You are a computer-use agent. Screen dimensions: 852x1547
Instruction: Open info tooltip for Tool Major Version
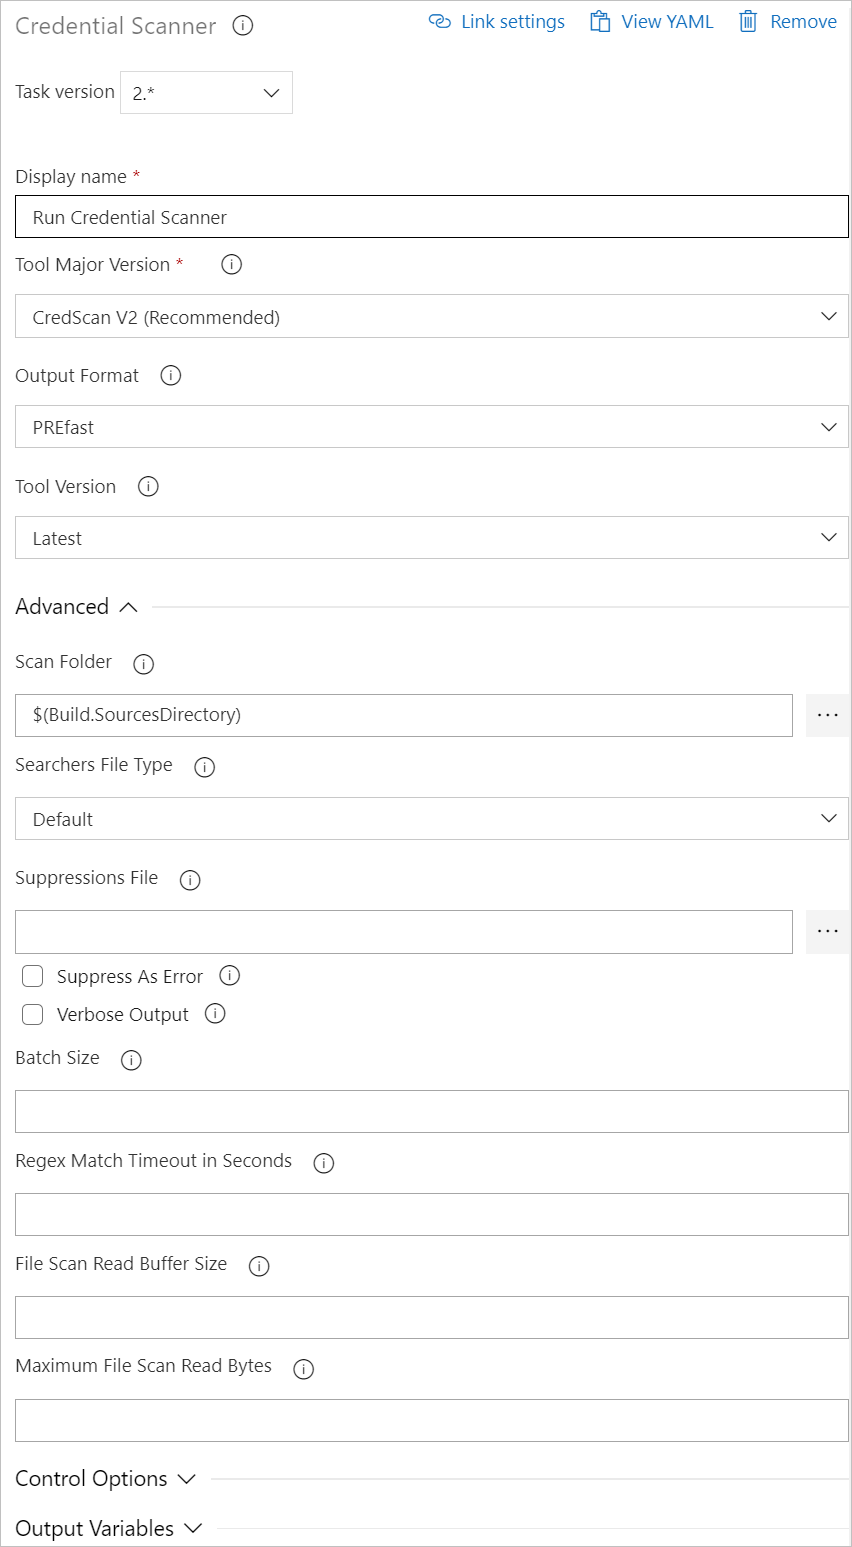tap(231, 264)
